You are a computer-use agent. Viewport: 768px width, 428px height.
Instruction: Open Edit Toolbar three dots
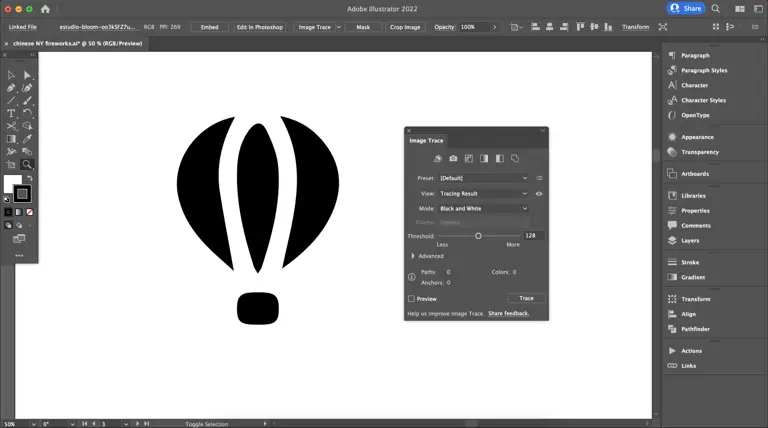point(19,256)
